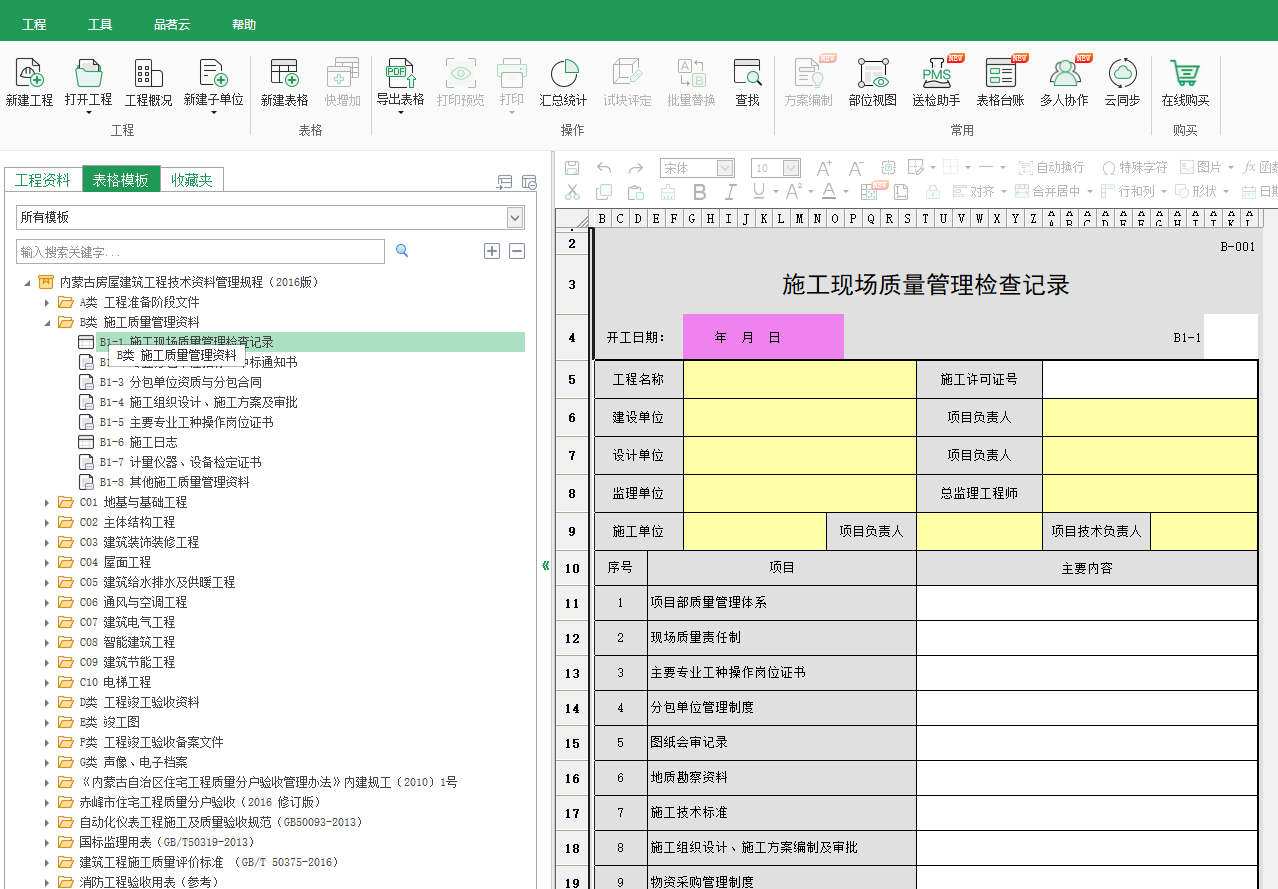1278x889 pixels.
Task: Open the font color A picker
Action: tap(829, 192)
